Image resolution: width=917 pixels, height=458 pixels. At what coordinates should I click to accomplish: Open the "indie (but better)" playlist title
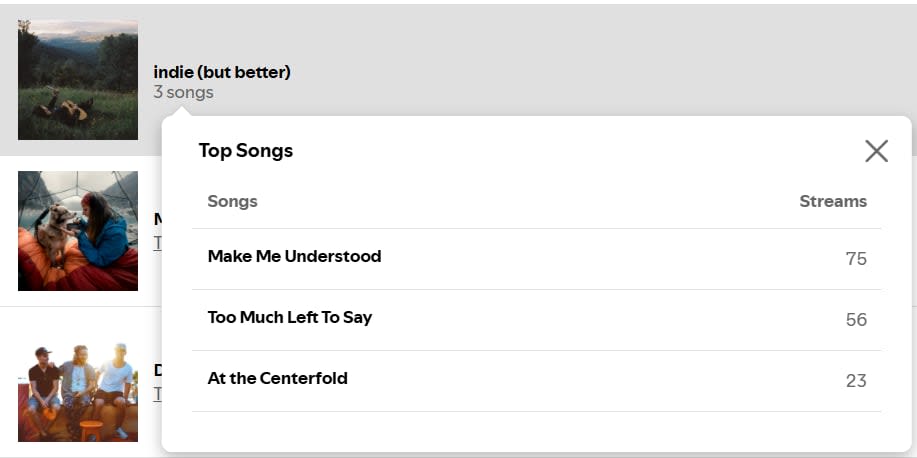tap(222, 72)
